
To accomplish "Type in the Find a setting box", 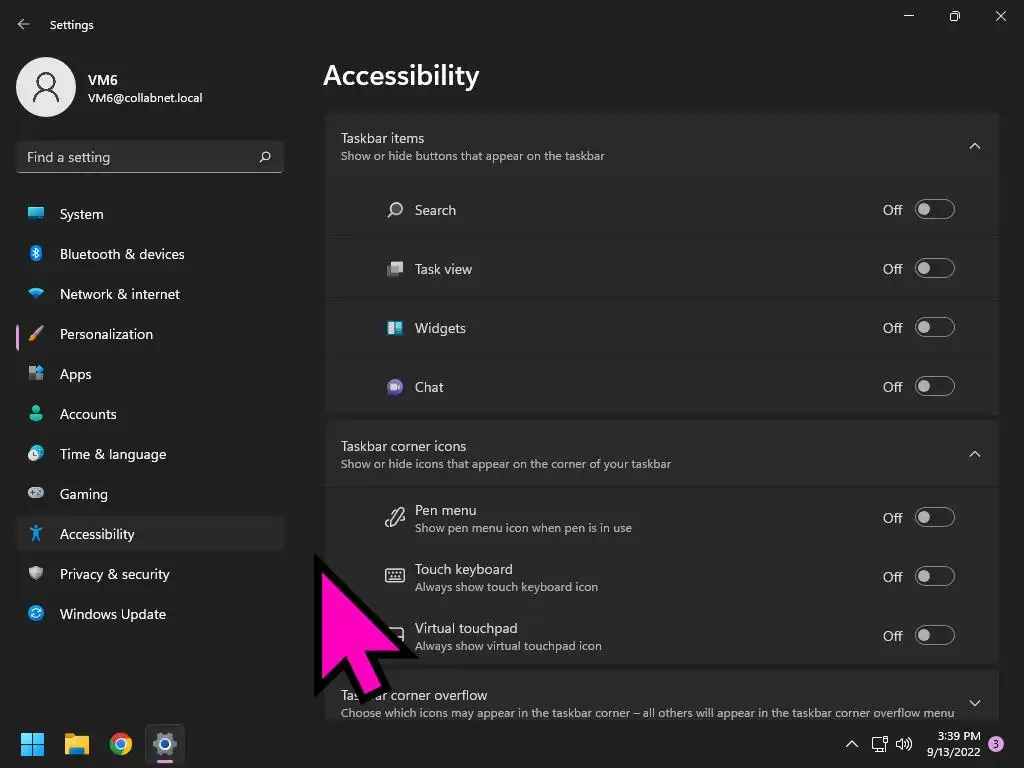I will [x=135, y=157].
